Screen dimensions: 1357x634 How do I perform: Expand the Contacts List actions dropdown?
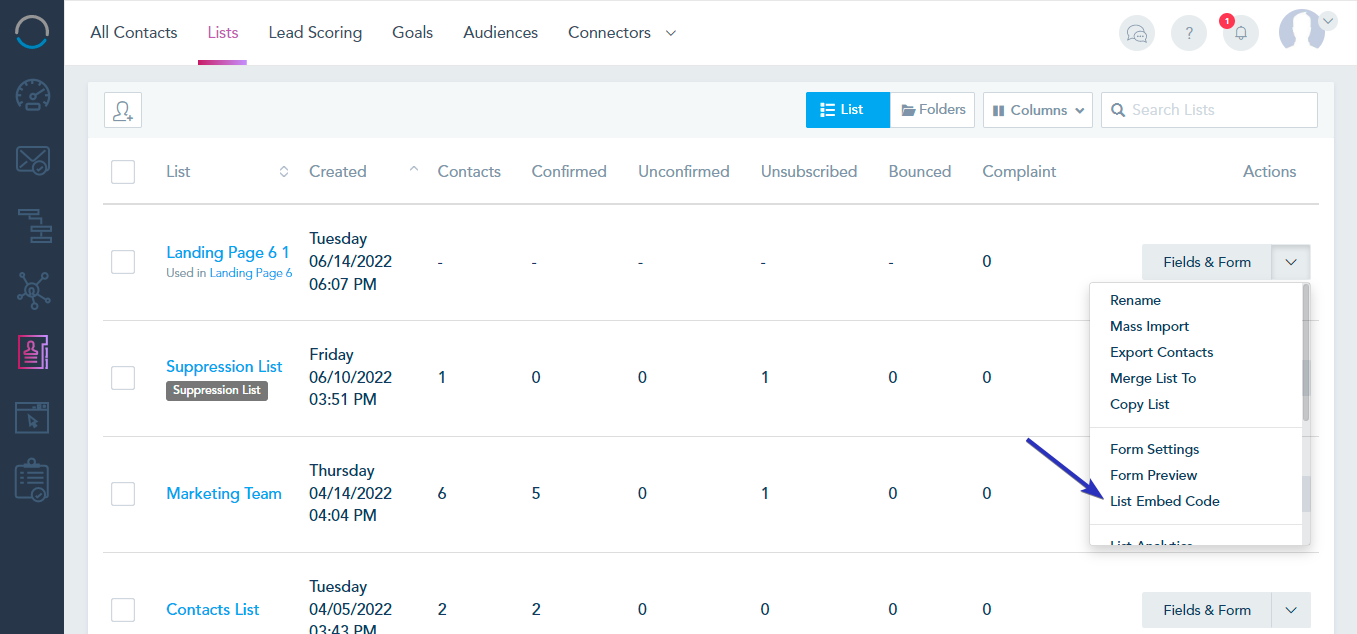[1291, 610]
